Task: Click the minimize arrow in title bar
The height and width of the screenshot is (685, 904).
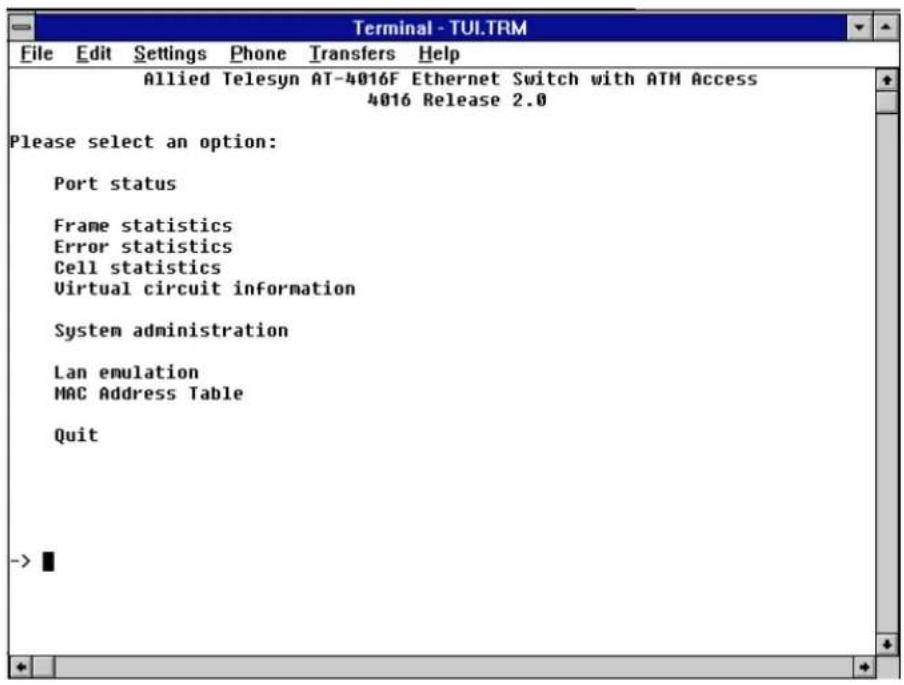Action: tap(859, 27)
